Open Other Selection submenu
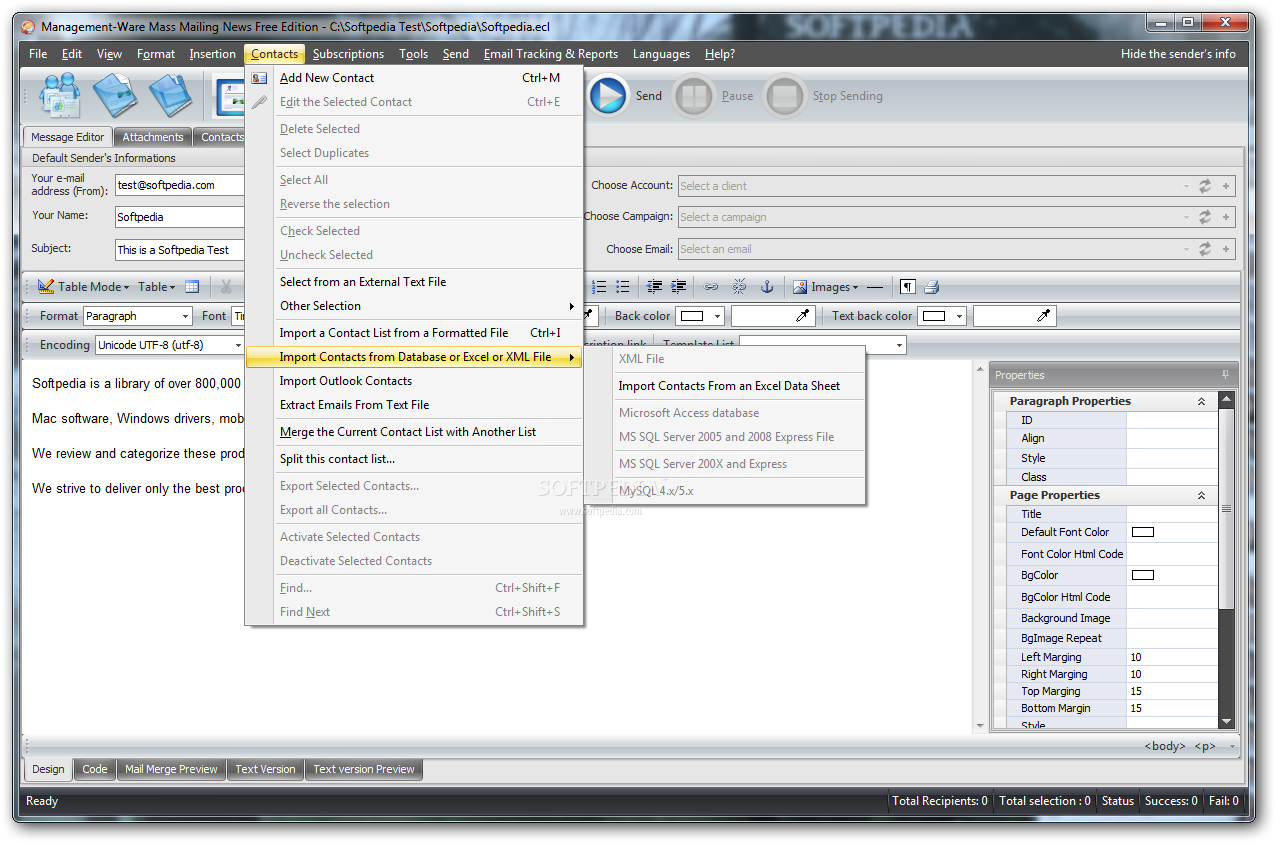Image resolution: width=1276 pixels, height=843 pixels. 414,306
